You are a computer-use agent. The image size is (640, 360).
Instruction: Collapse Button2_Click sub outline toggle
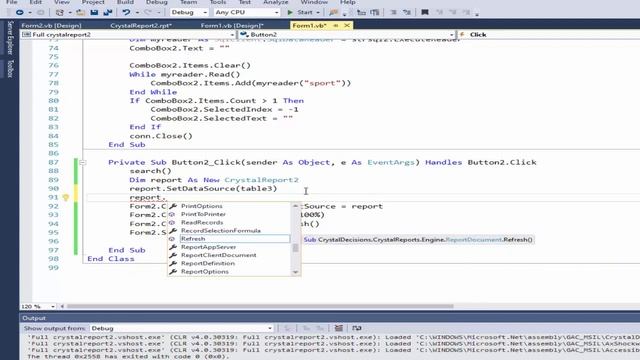coord(83,162)
